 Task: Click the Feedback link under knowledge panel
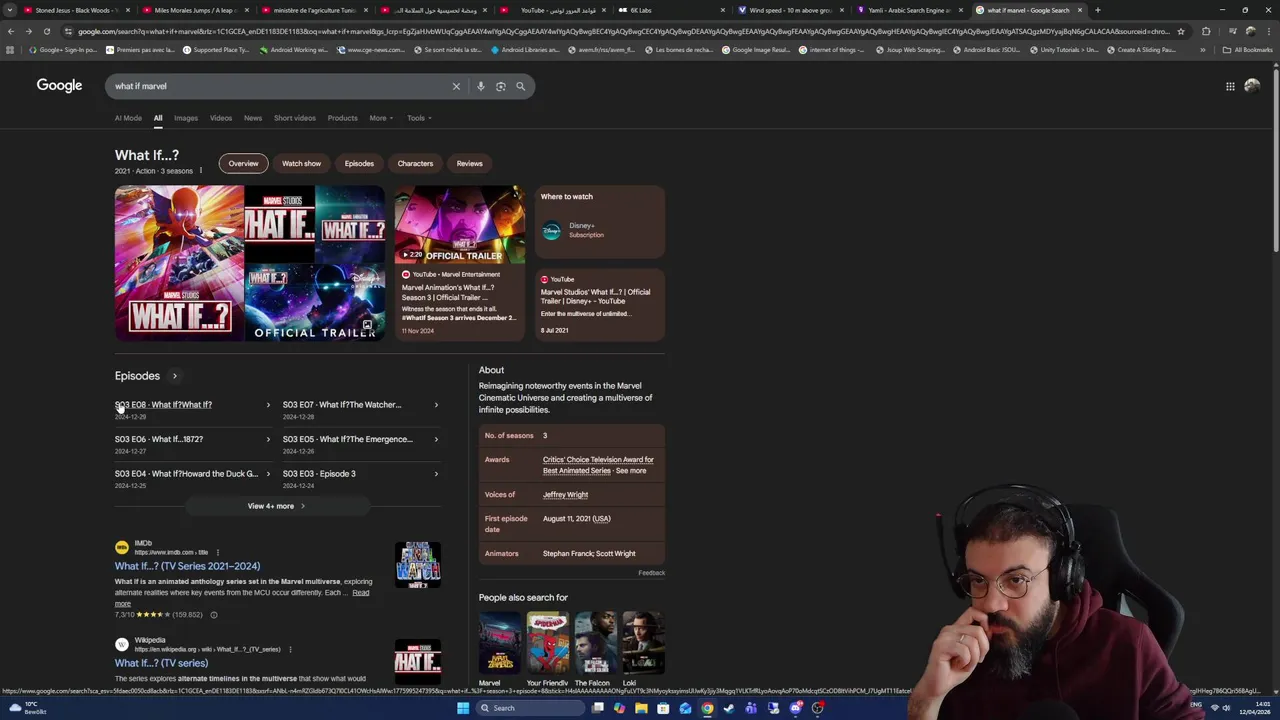point(651,573)
